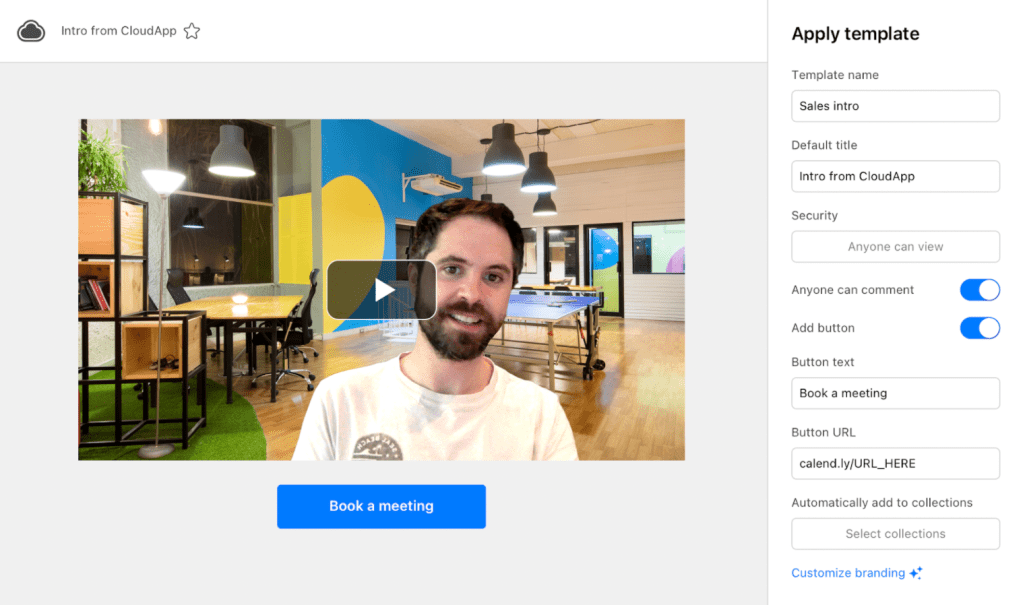1023x605 pixels.
Task: Play the video using the play button
Action: point(382,290)
